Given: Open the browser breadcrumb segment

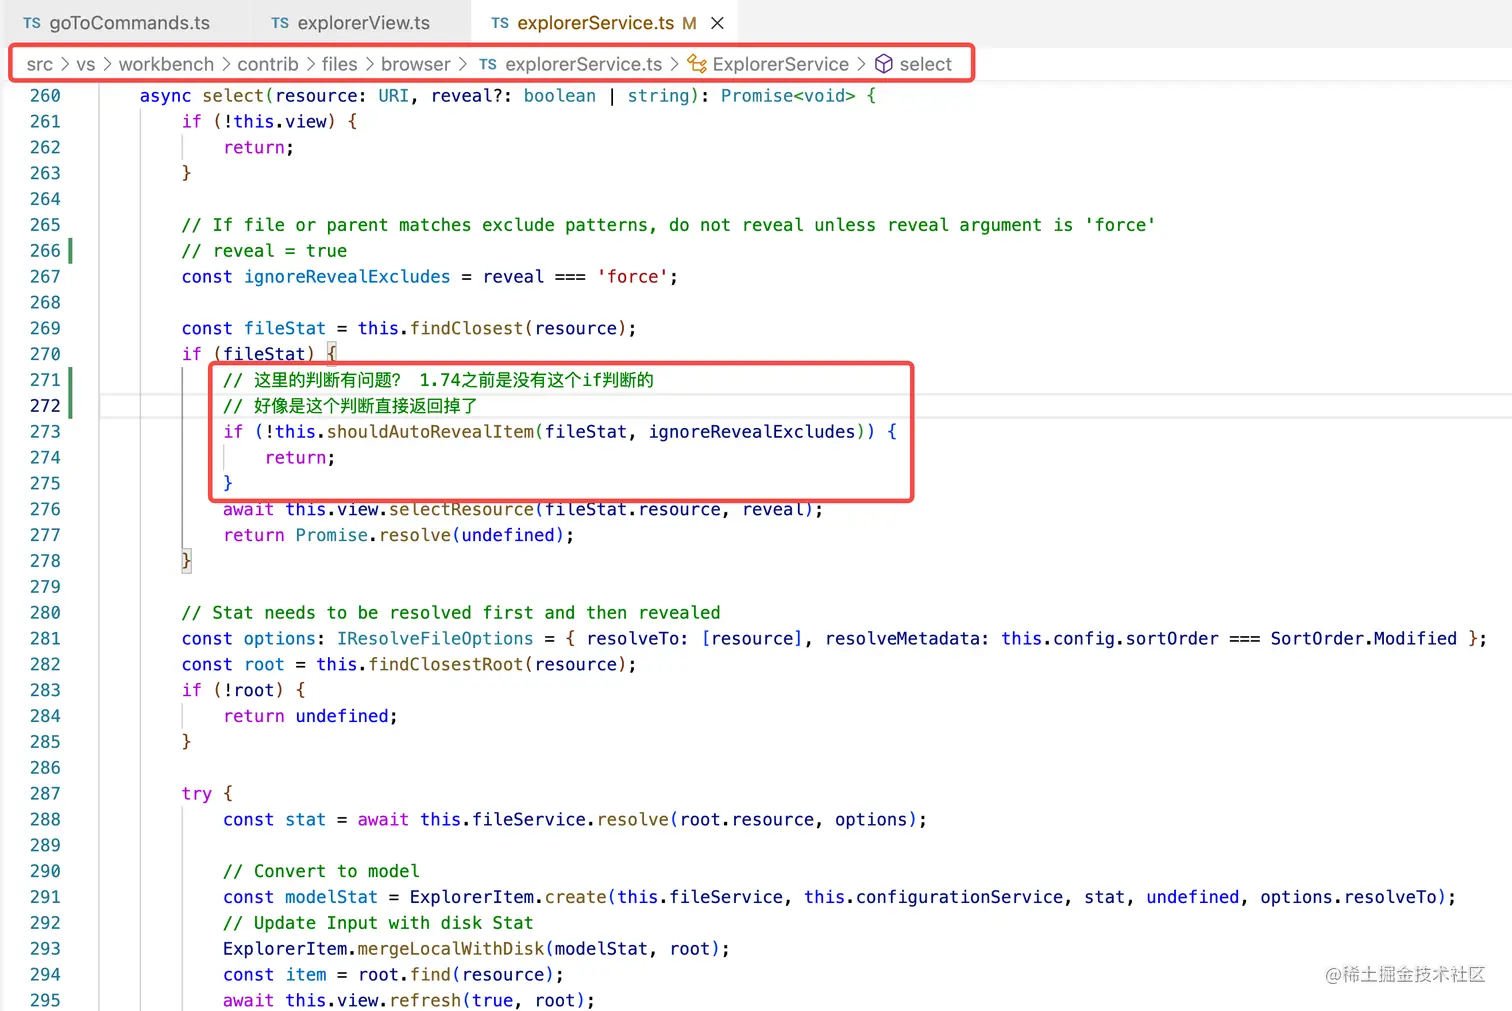Looking at the screenshot, I should tap(416, 64).
